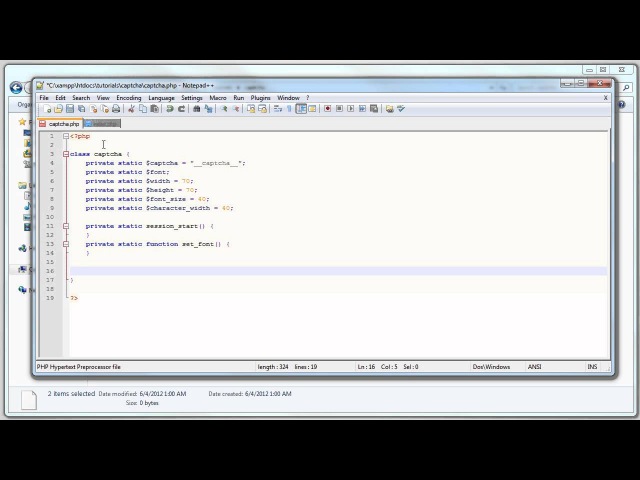Open the Language menu
The height and width of the screenshot is (480, 640).
(161, 98)
